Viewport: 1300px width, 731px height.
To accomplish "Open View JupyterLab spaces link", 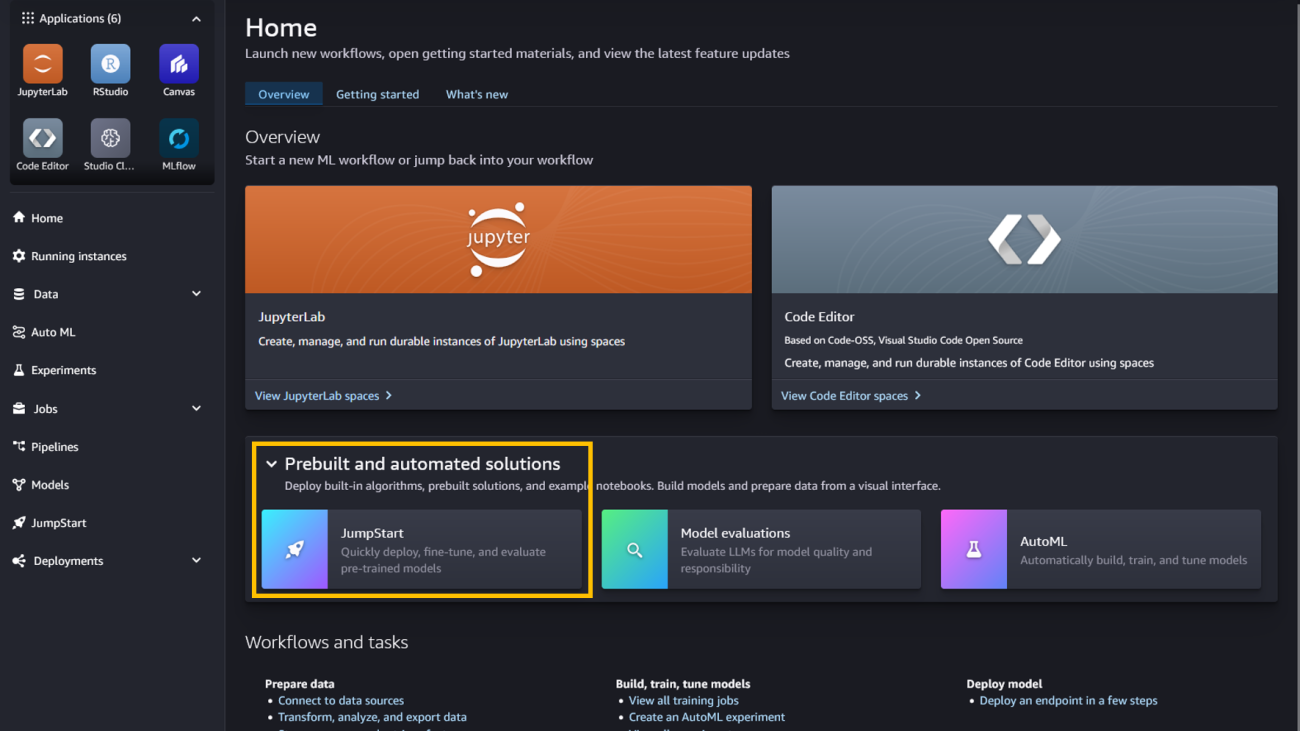I will pyautogui.click(x=323, y=396).
